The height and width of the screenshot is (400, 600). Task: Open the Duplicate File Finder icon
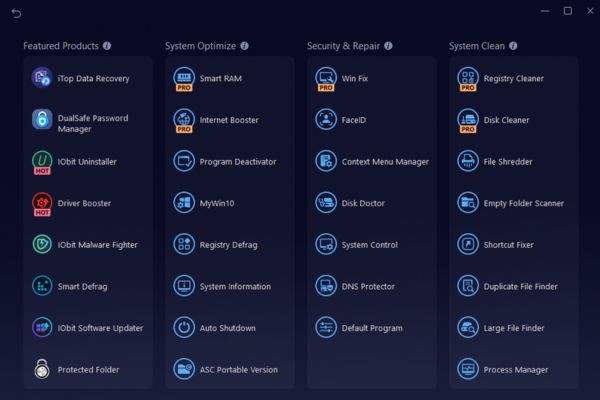[468, 286]
